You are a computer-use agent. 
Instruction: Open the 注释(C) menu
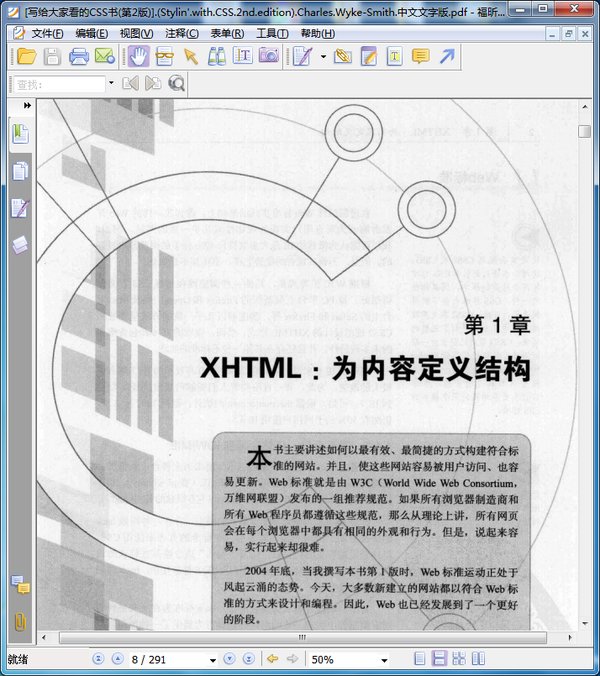point(181,33)
